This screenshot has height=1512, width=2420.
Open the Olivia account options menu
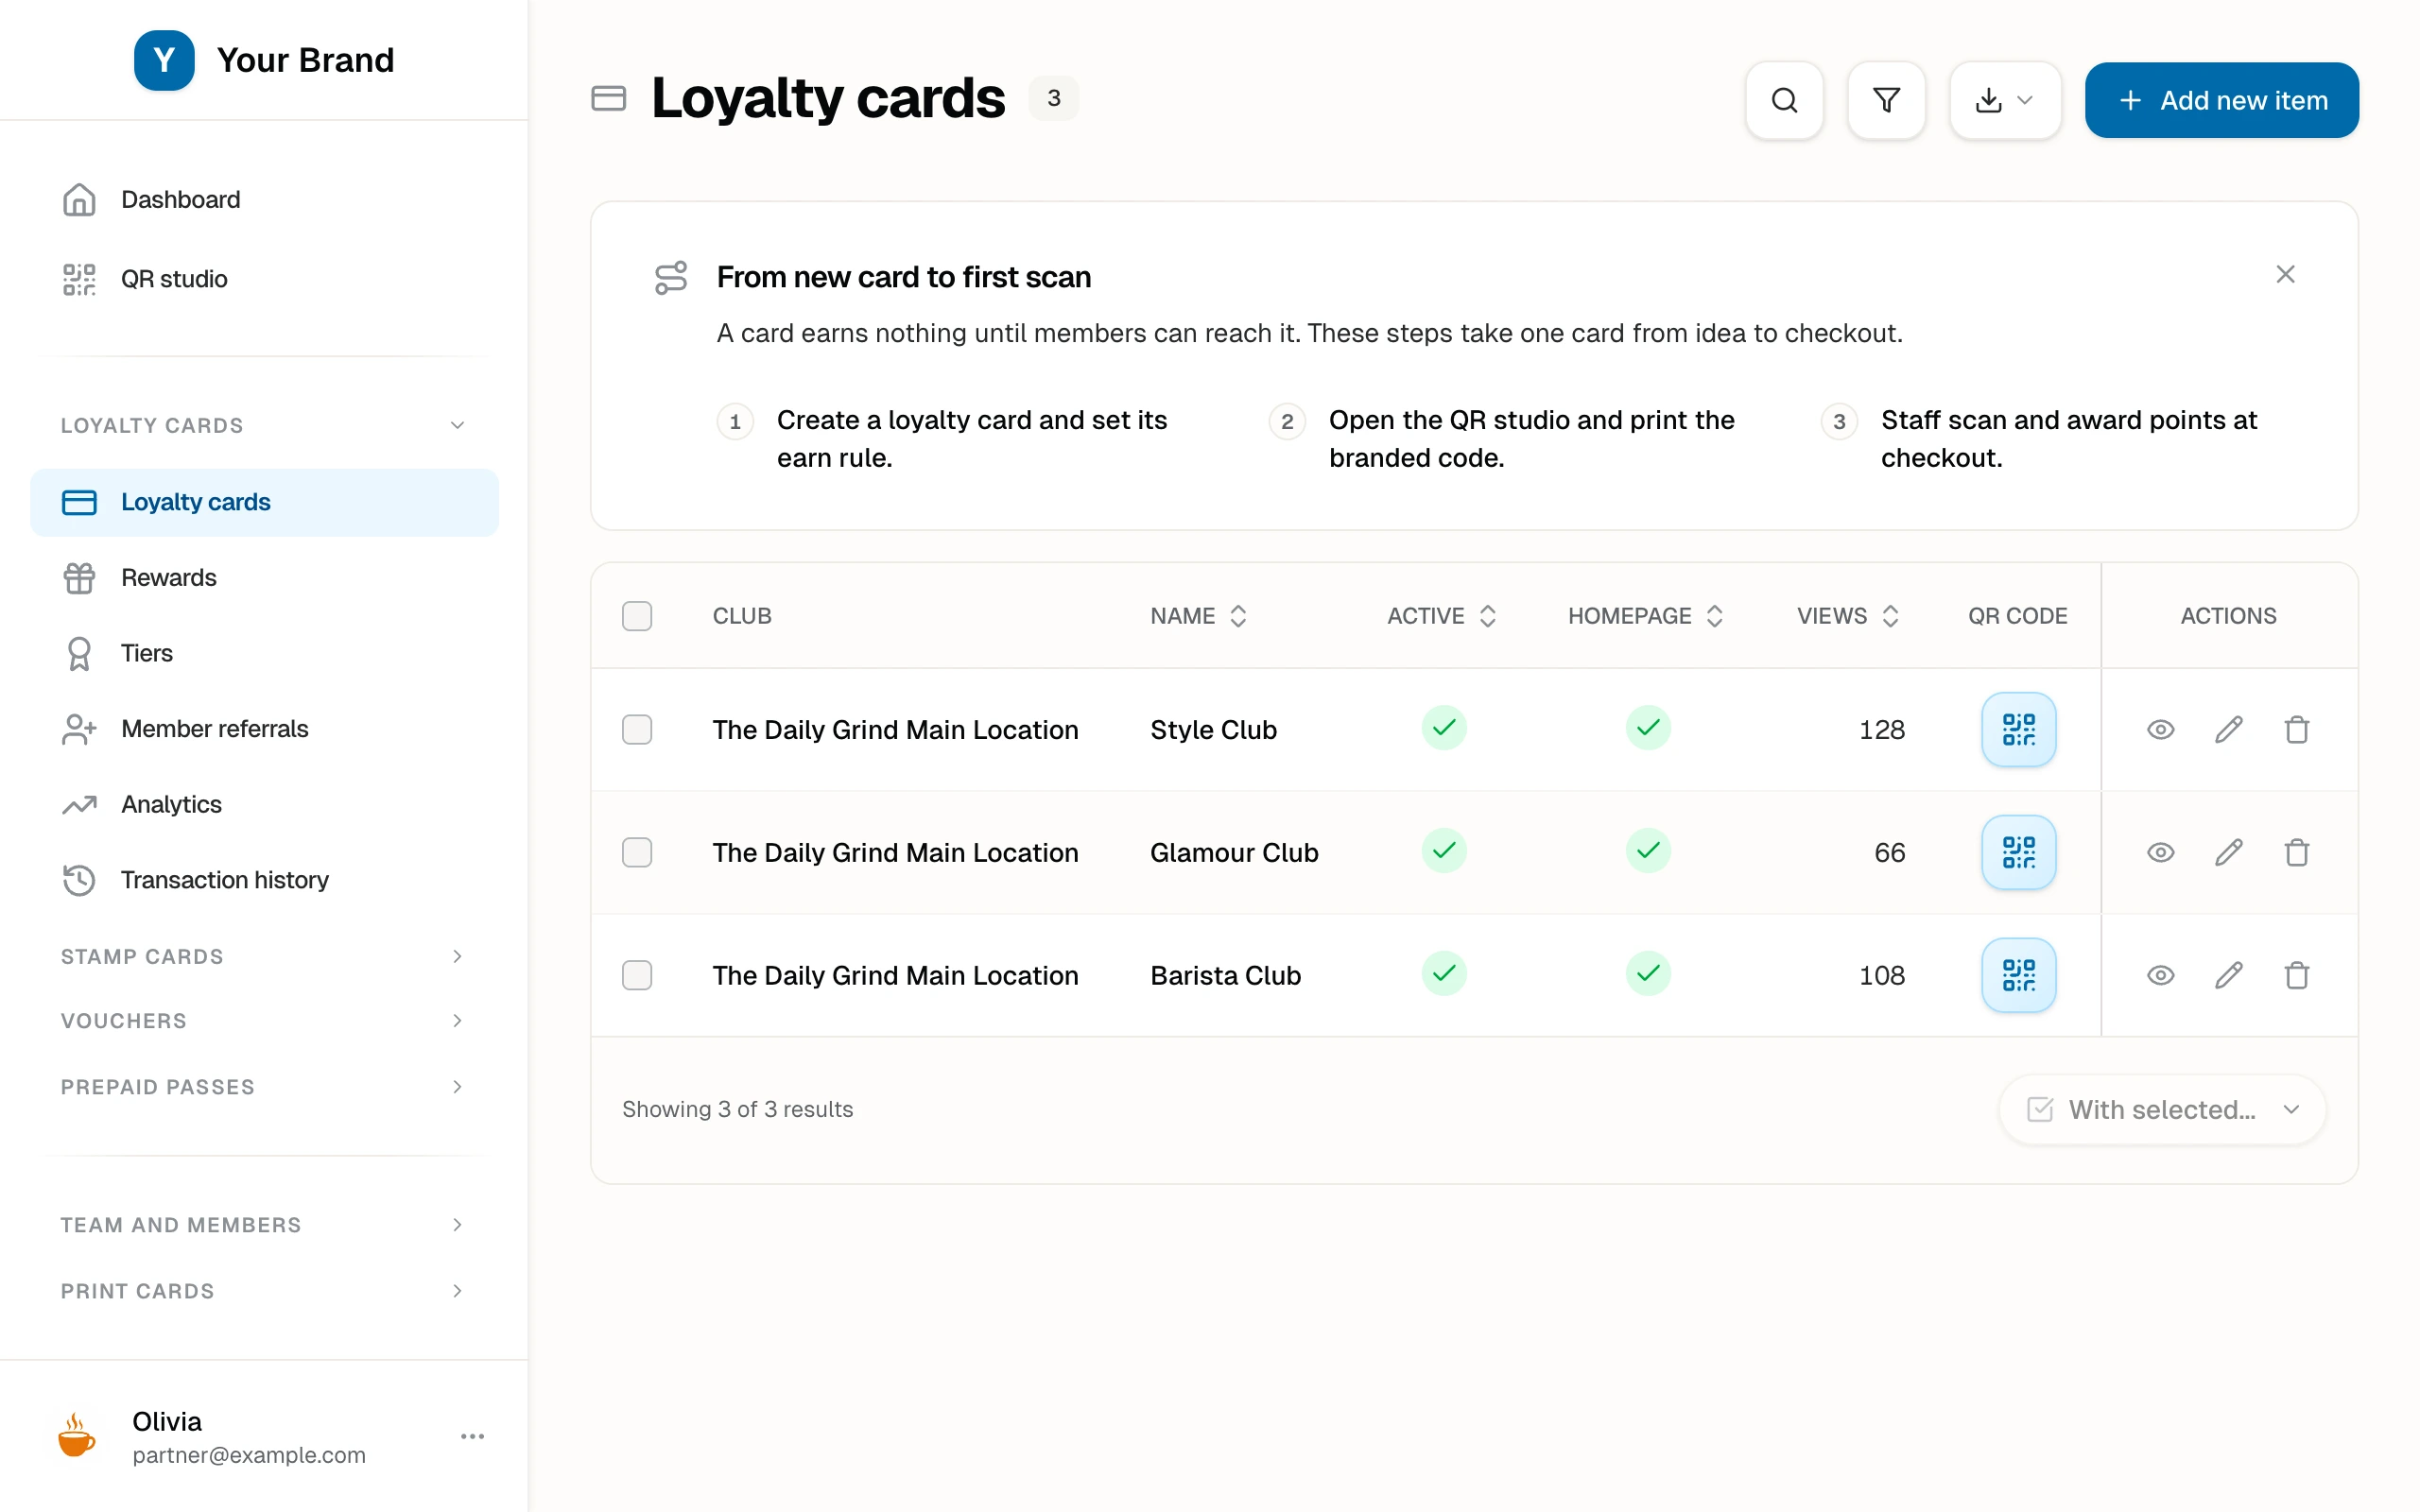point(472,1436)
